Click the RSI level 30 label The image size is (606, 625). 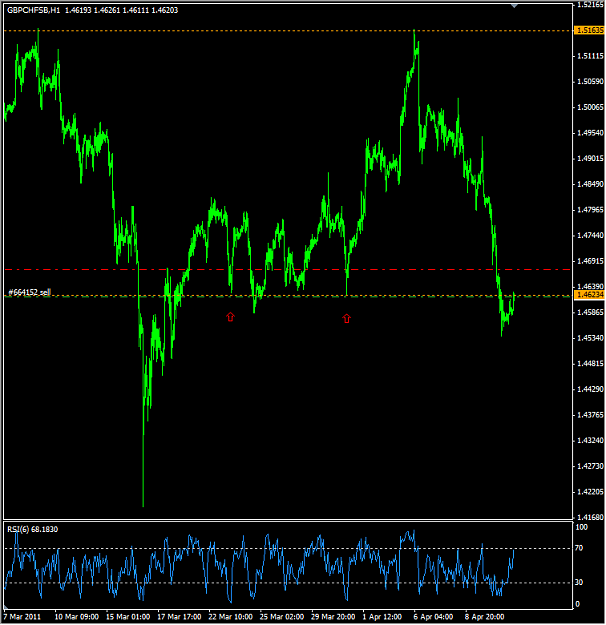[579, 582]
